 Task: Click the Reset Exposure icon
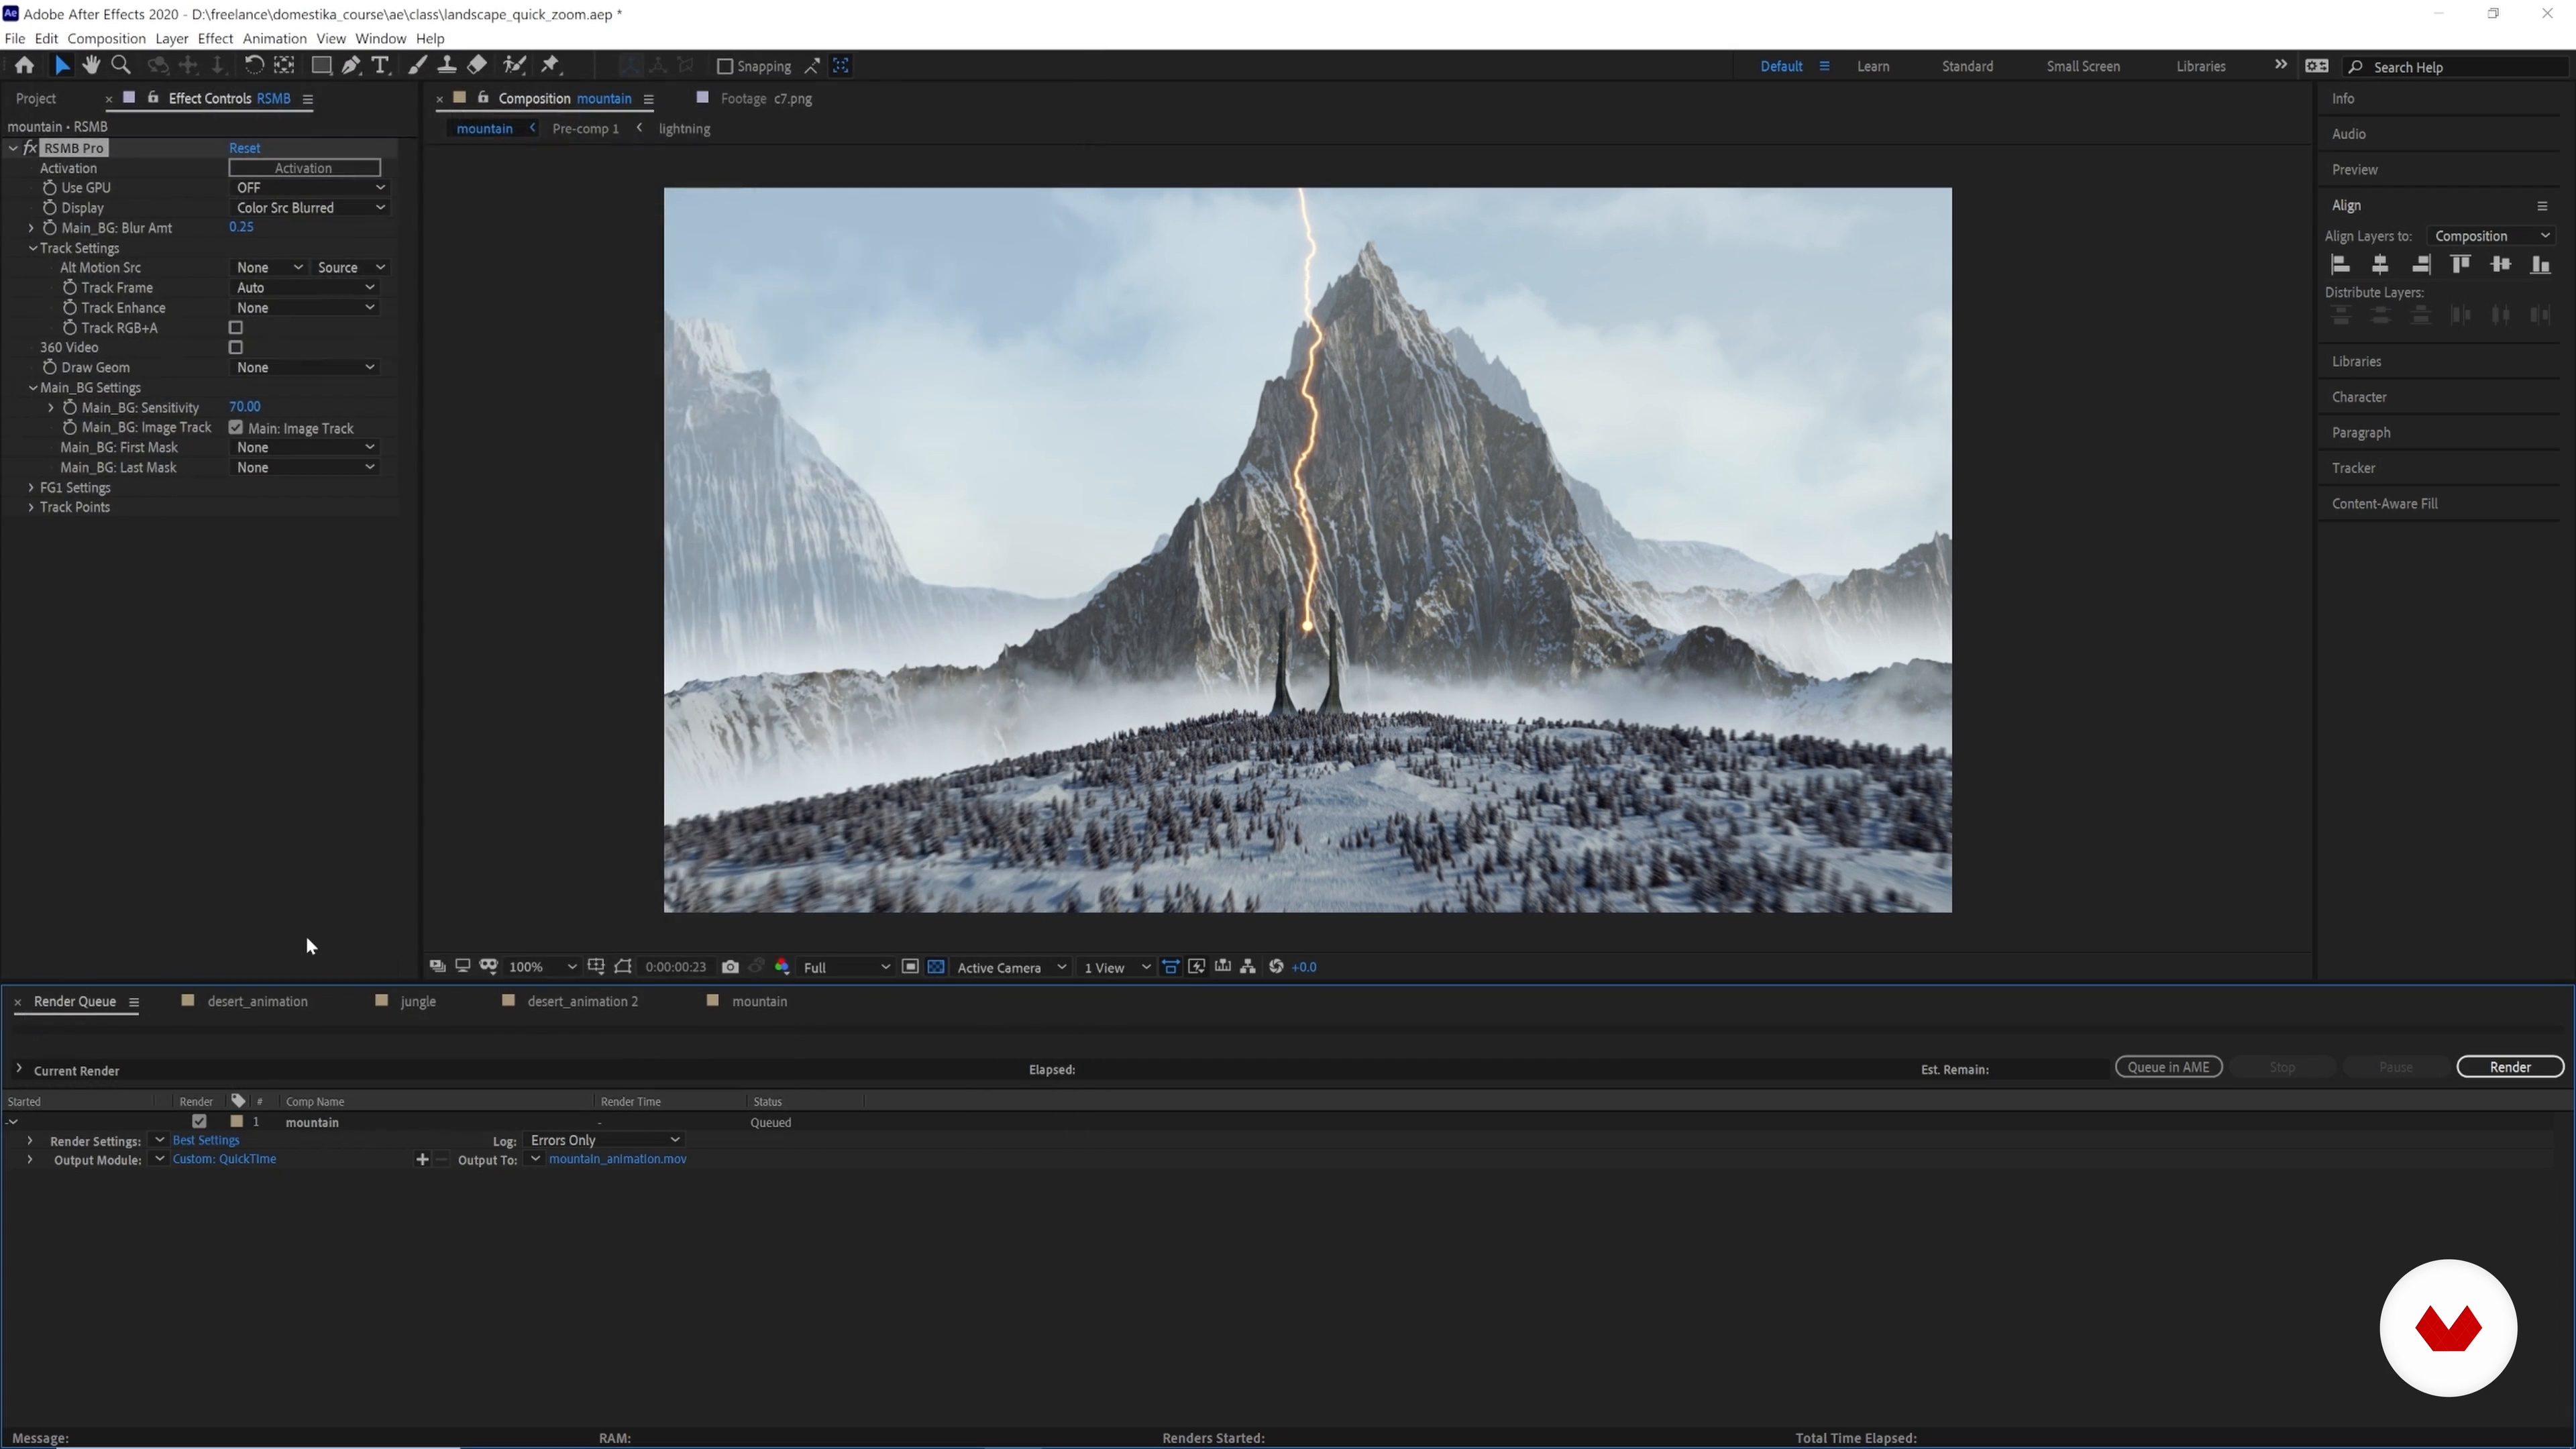(1276, 967)
